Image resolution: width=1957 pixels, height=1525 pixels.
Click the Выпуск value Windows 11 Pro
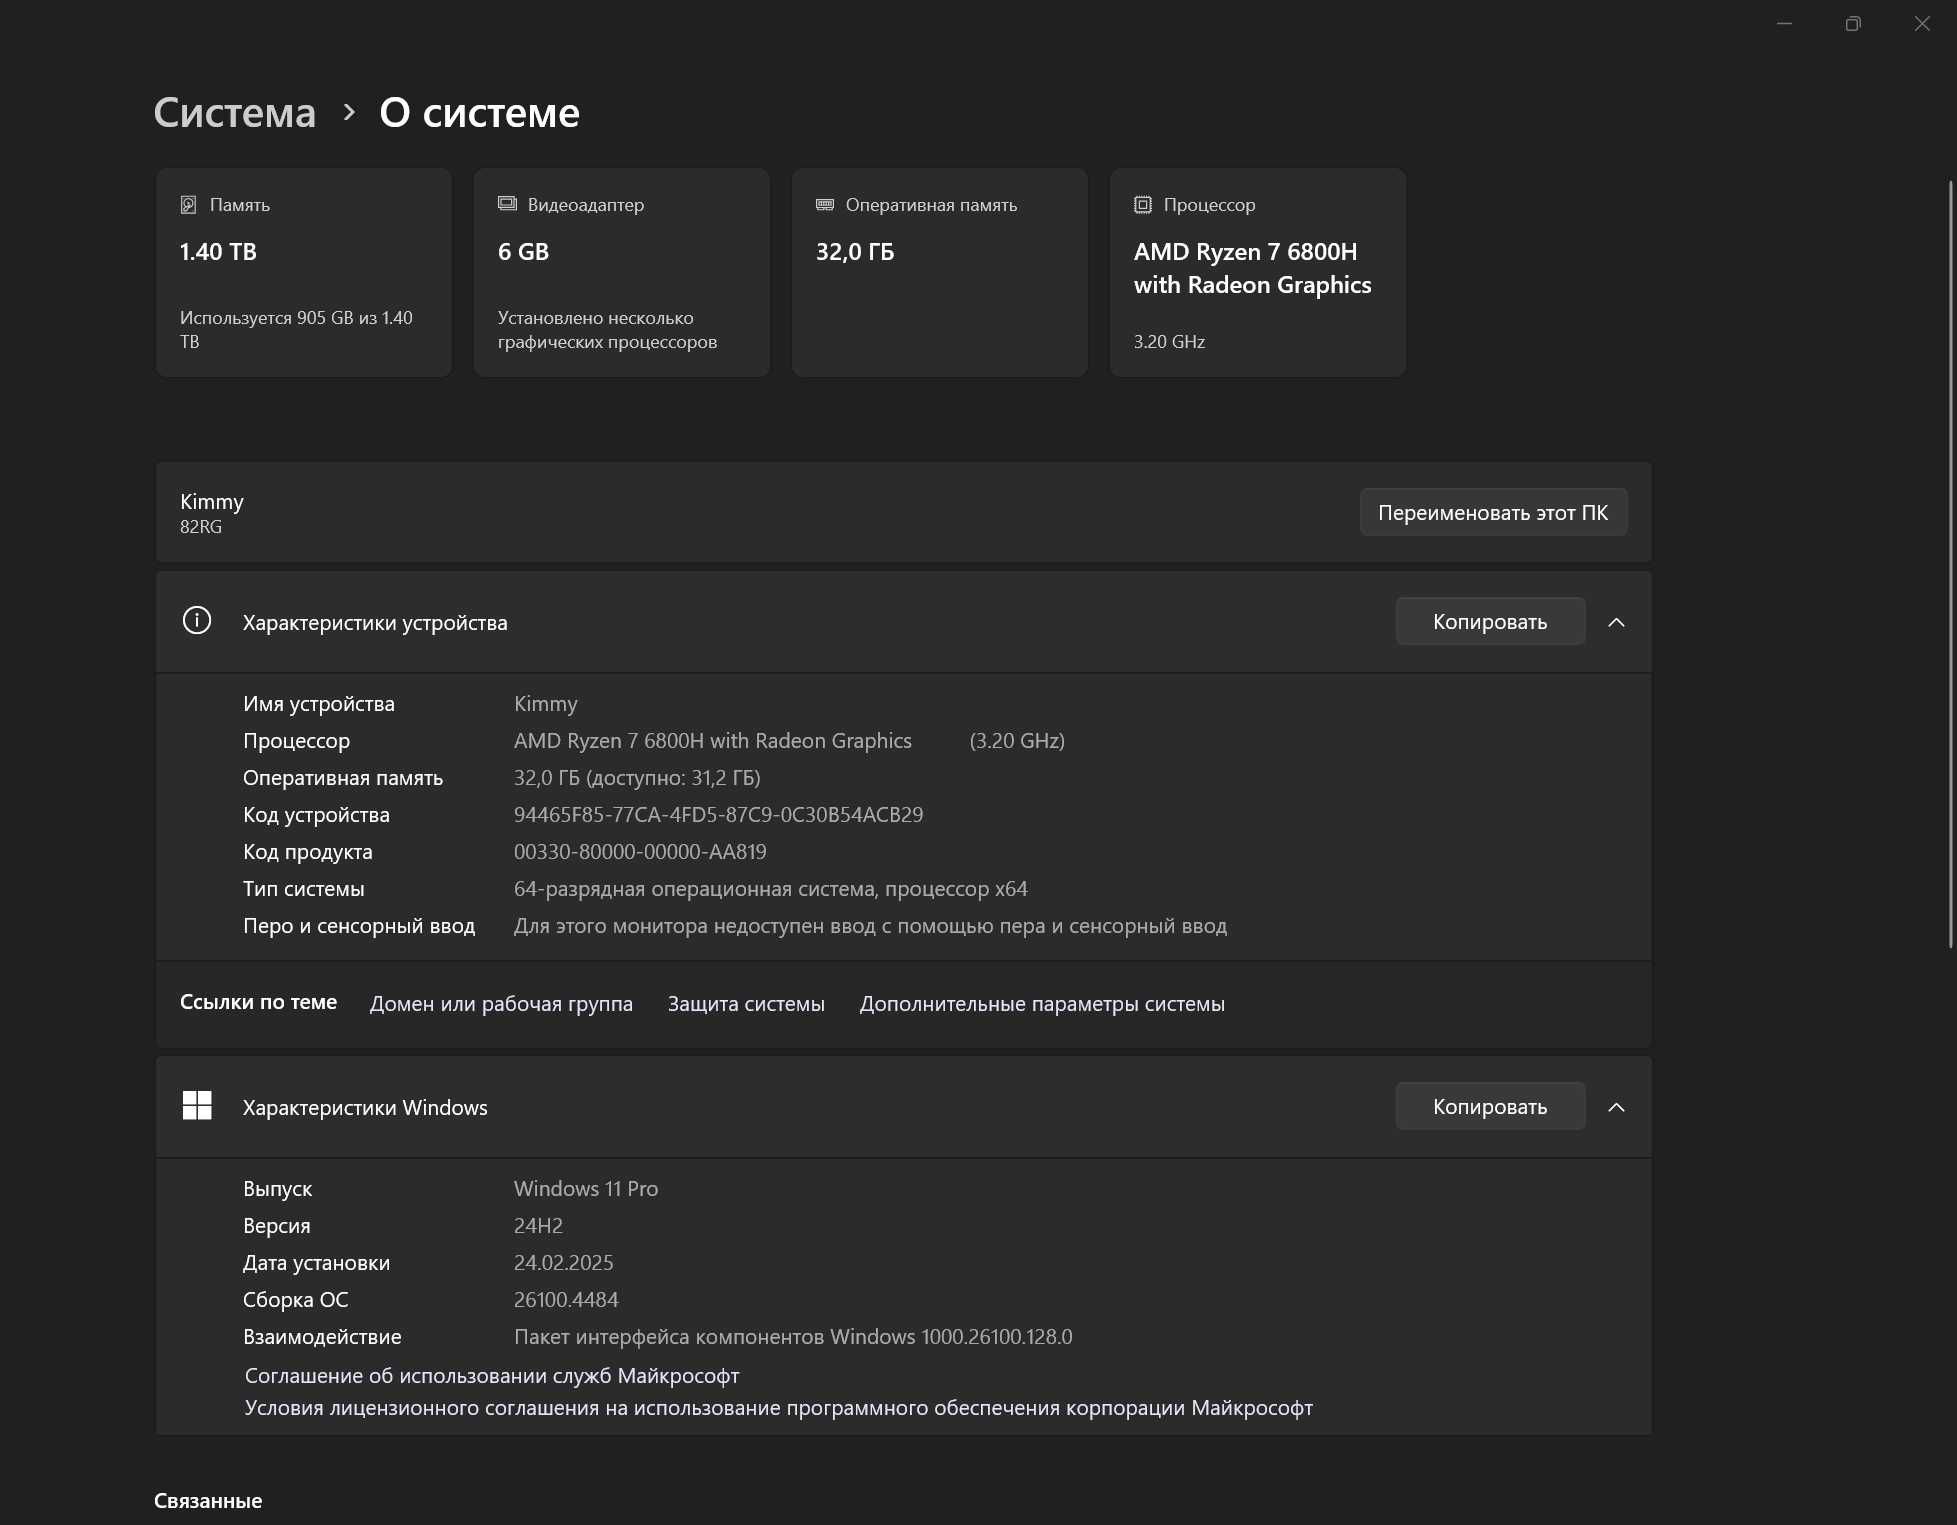point(586,1189)
